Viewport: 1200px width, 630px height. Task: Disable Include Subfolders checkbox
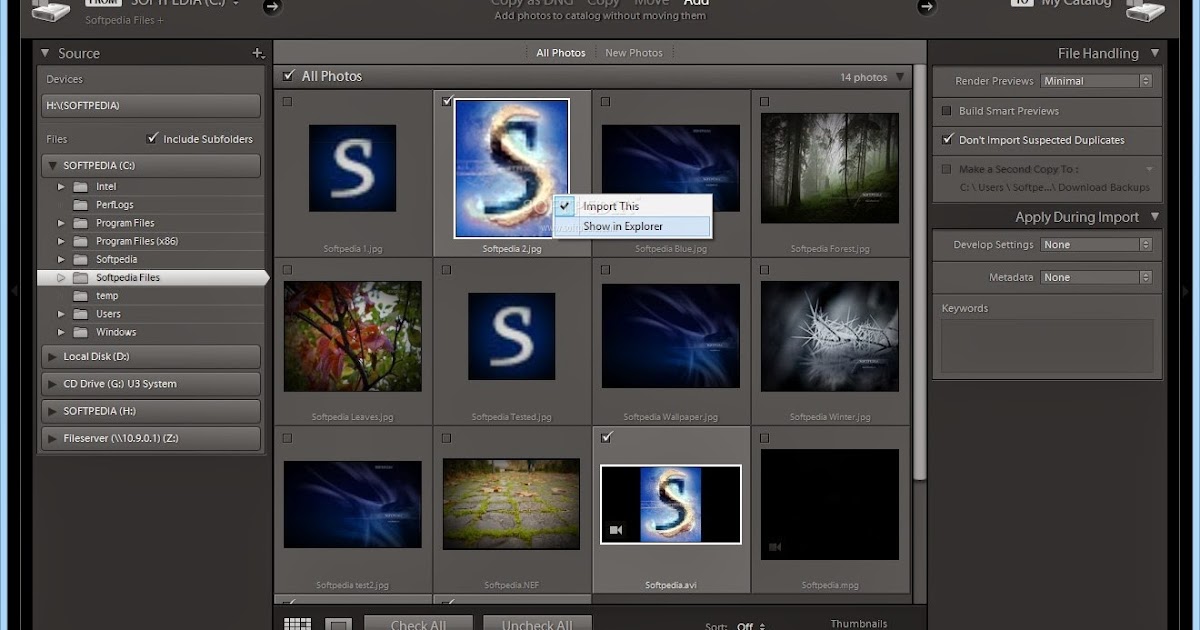pyautogui.click(x=152, y=138)
